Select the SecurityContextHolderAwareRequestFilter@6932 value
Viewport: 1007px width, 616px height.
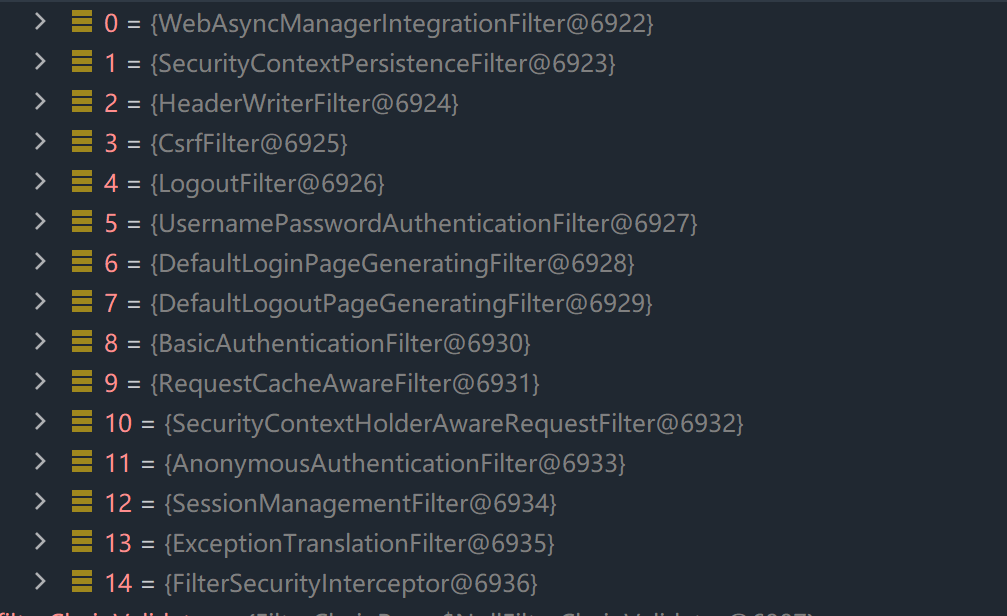point(453,423)
